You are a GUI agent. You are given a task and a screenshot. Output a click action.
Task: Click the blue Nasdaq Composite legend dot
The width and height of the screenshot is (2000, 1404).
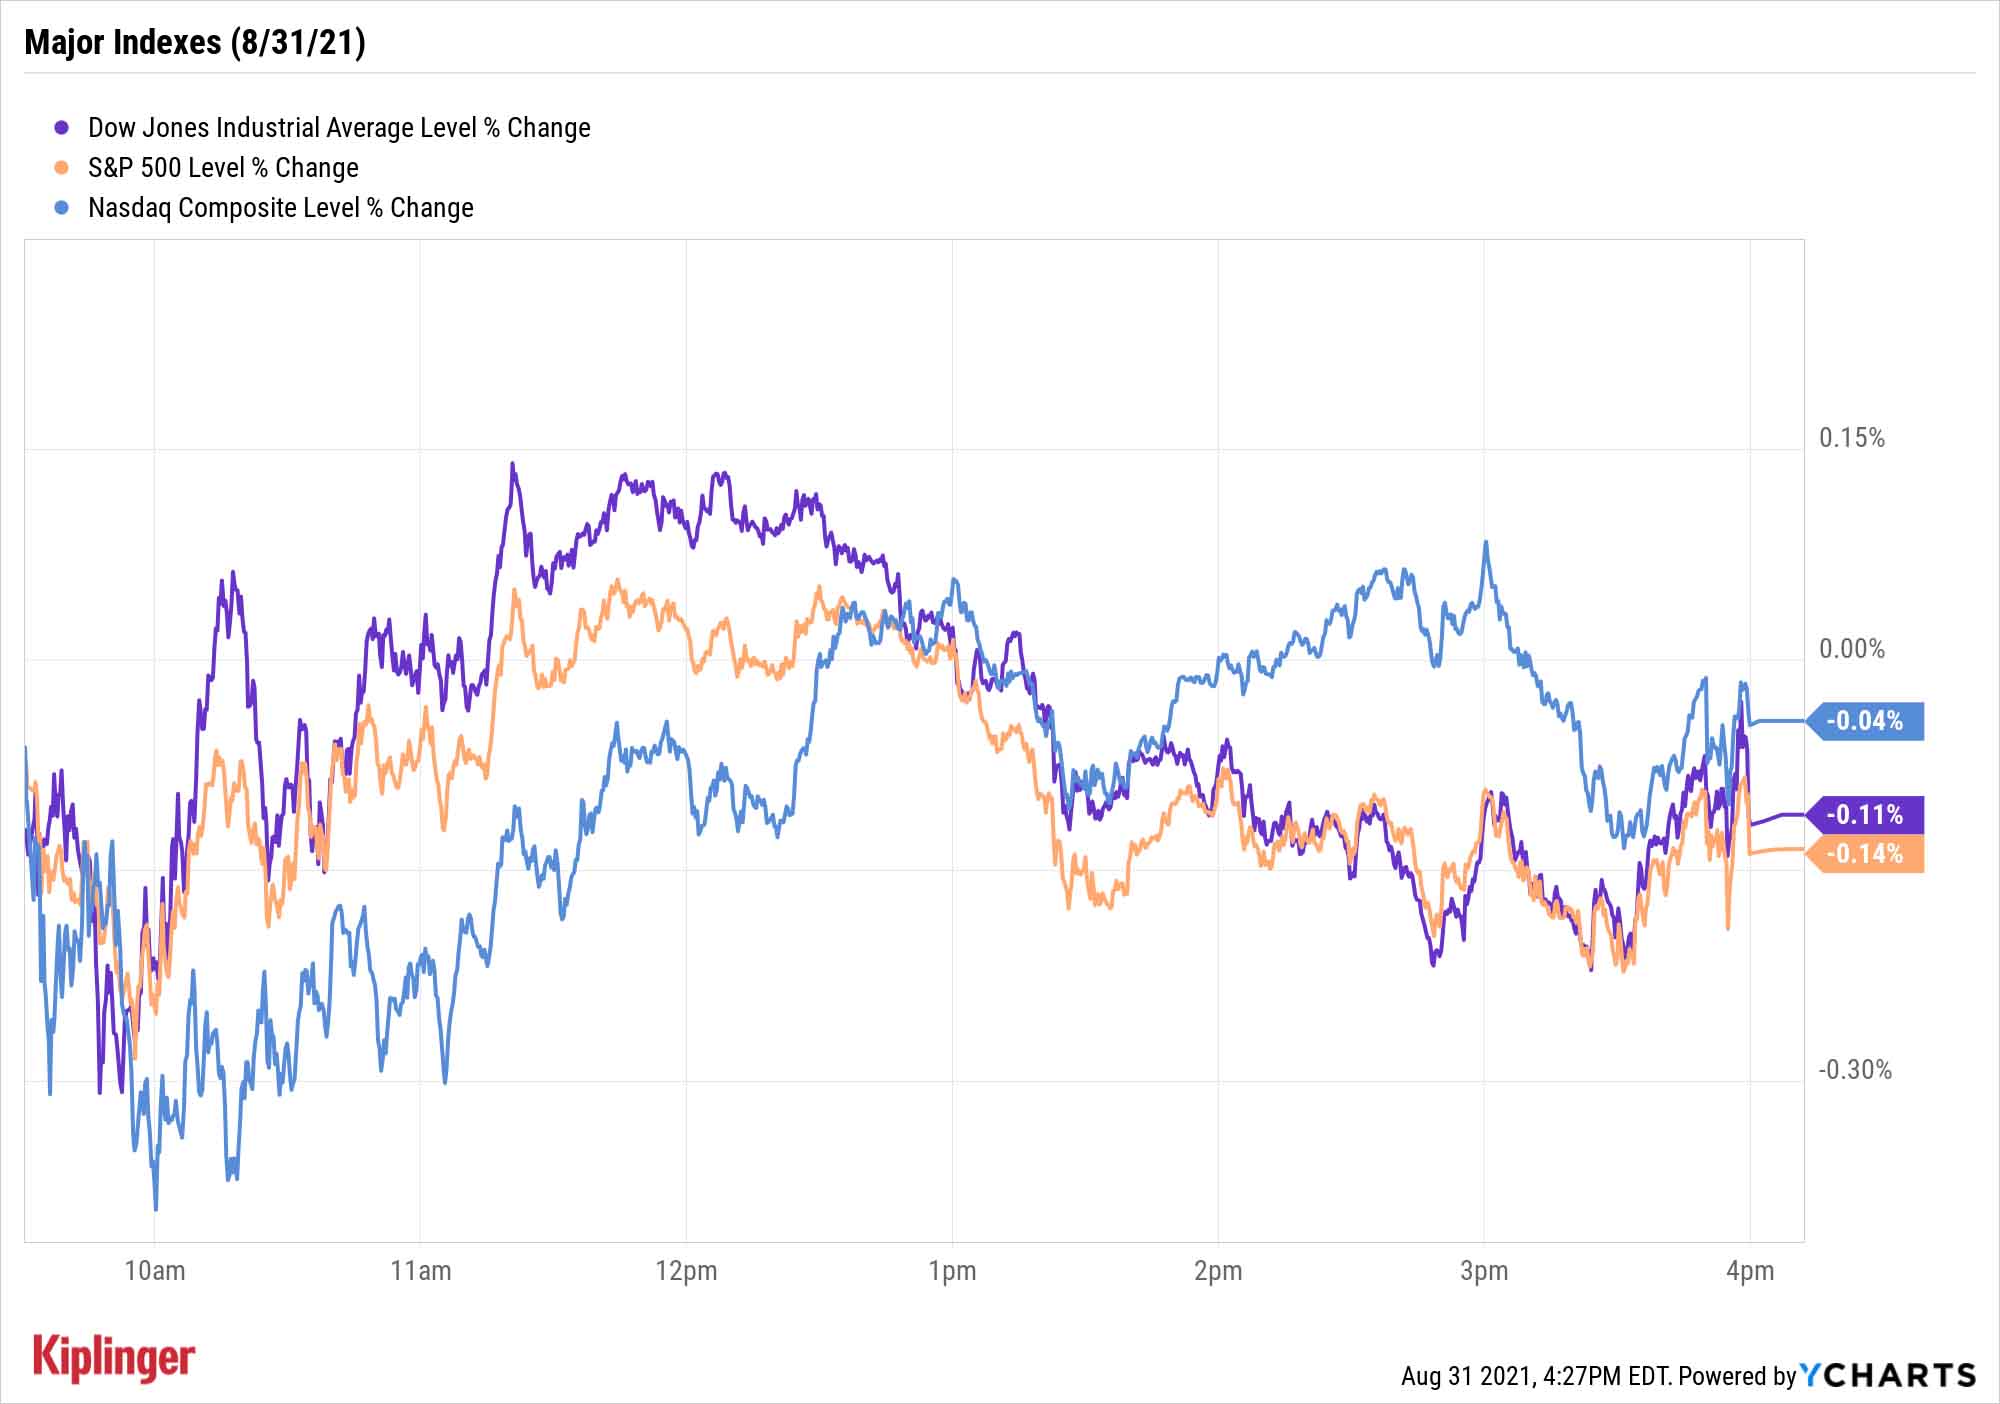pos(62,208)
